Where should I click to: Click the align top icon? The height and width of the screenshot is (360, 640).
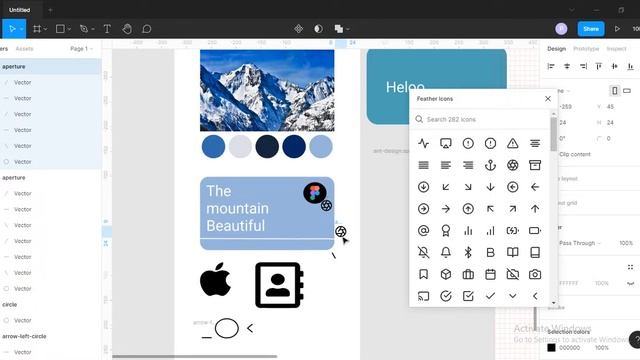click(x=599, y=66)
